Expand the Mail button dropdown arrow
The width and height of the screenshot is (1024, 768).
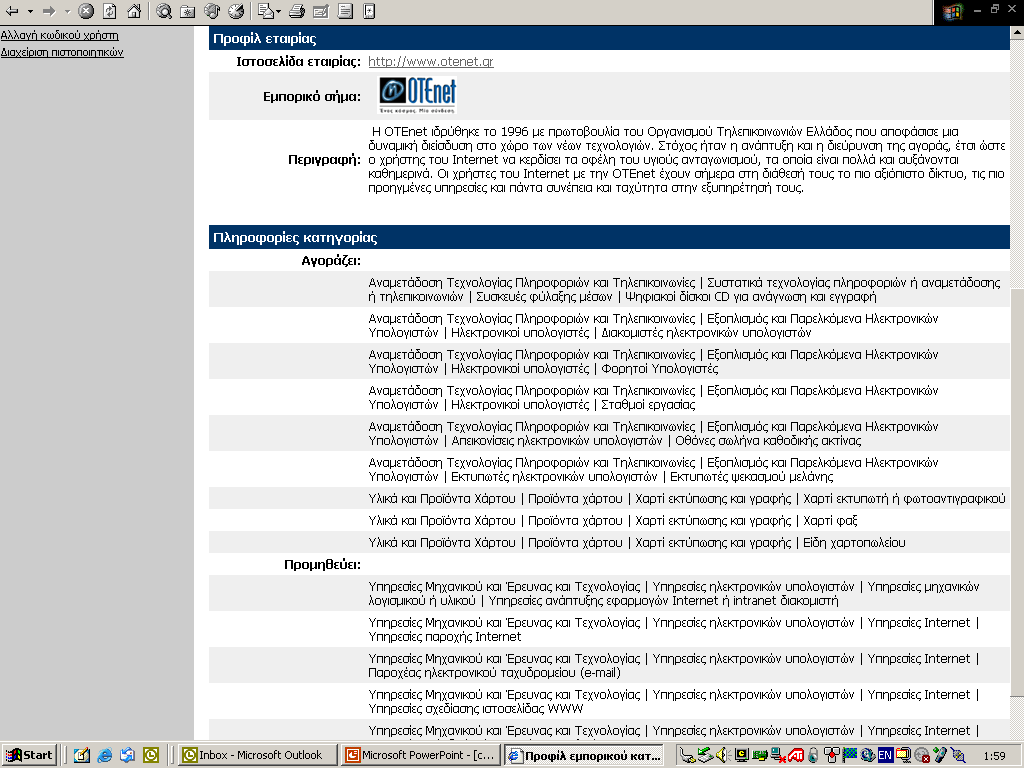[278, 12]
